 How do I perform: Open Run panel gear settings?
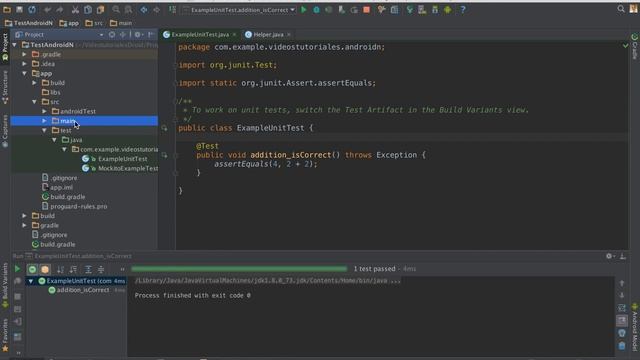click(609, 256)
